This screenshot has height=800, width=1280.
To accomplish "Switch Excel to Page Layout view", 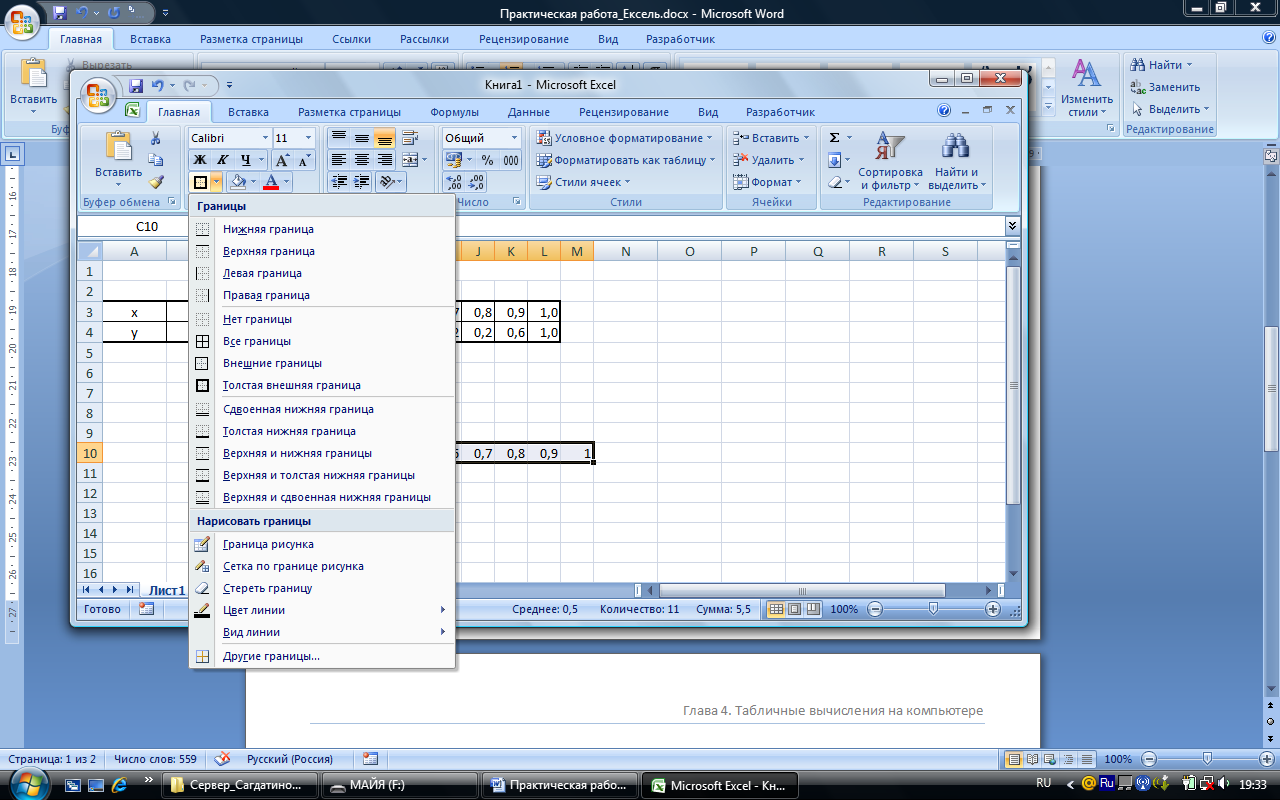I will tap(794, 609).
